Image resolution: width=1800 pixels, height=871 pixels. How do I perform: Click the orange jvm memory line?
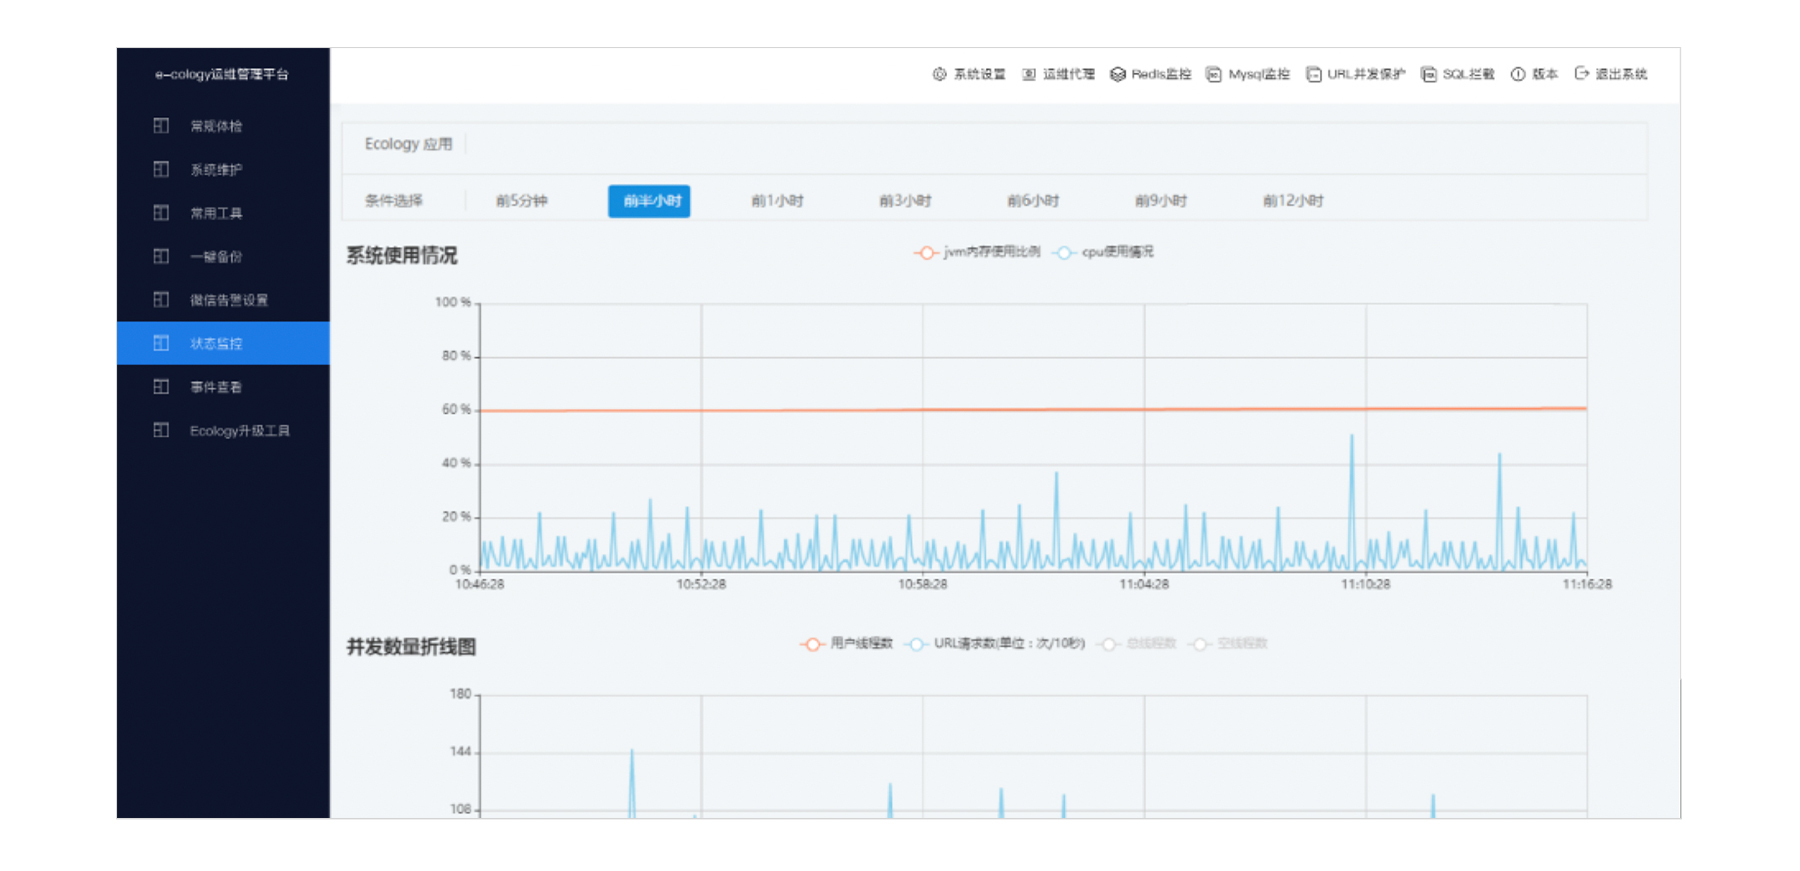click(1033, 409)
